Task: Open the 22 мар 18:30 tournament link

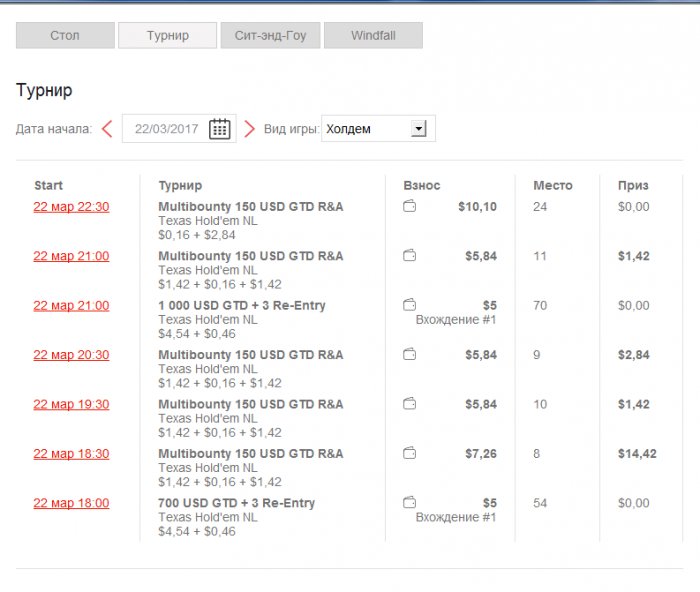Action: tap(71, 454)
